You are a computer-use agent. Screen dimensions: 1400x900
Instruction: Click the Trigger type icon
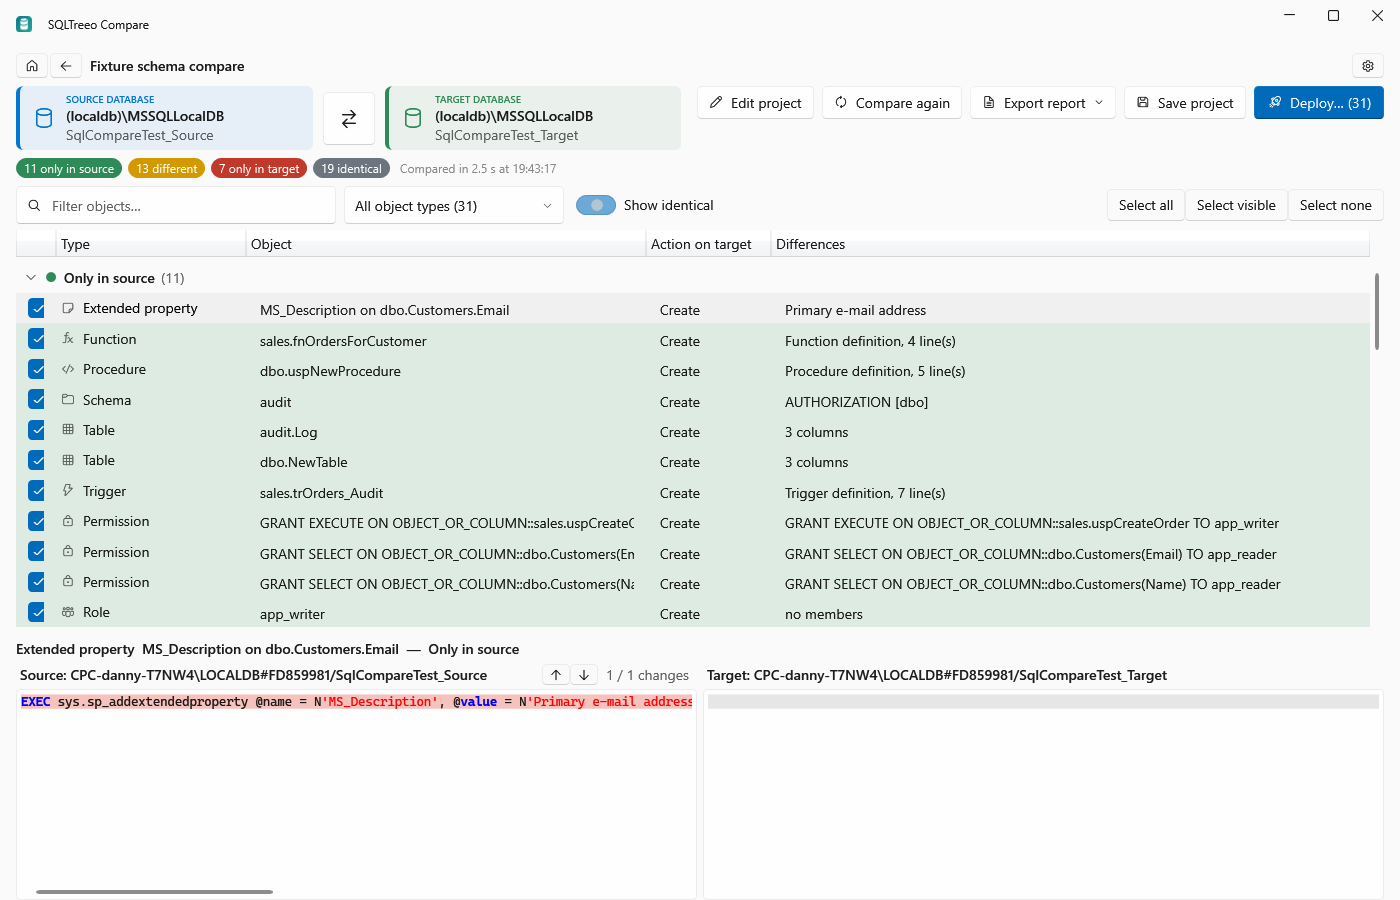point(68,491)
